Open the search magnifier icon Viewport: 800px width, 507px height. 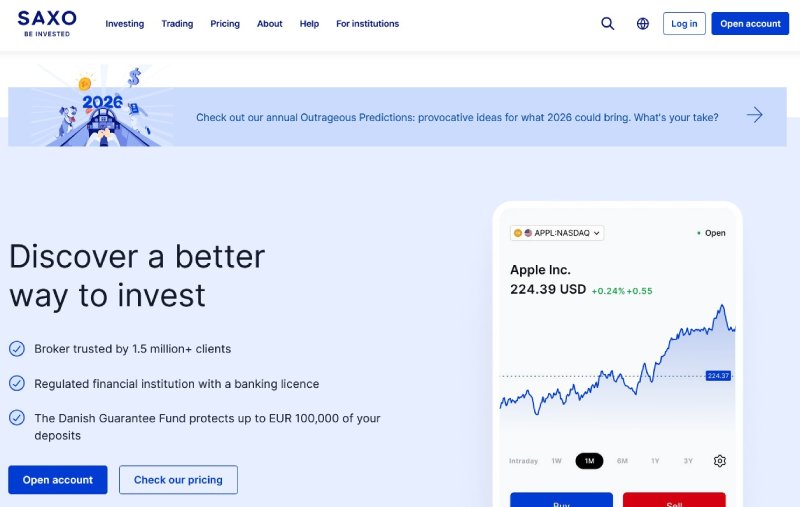tap(608, 24)
